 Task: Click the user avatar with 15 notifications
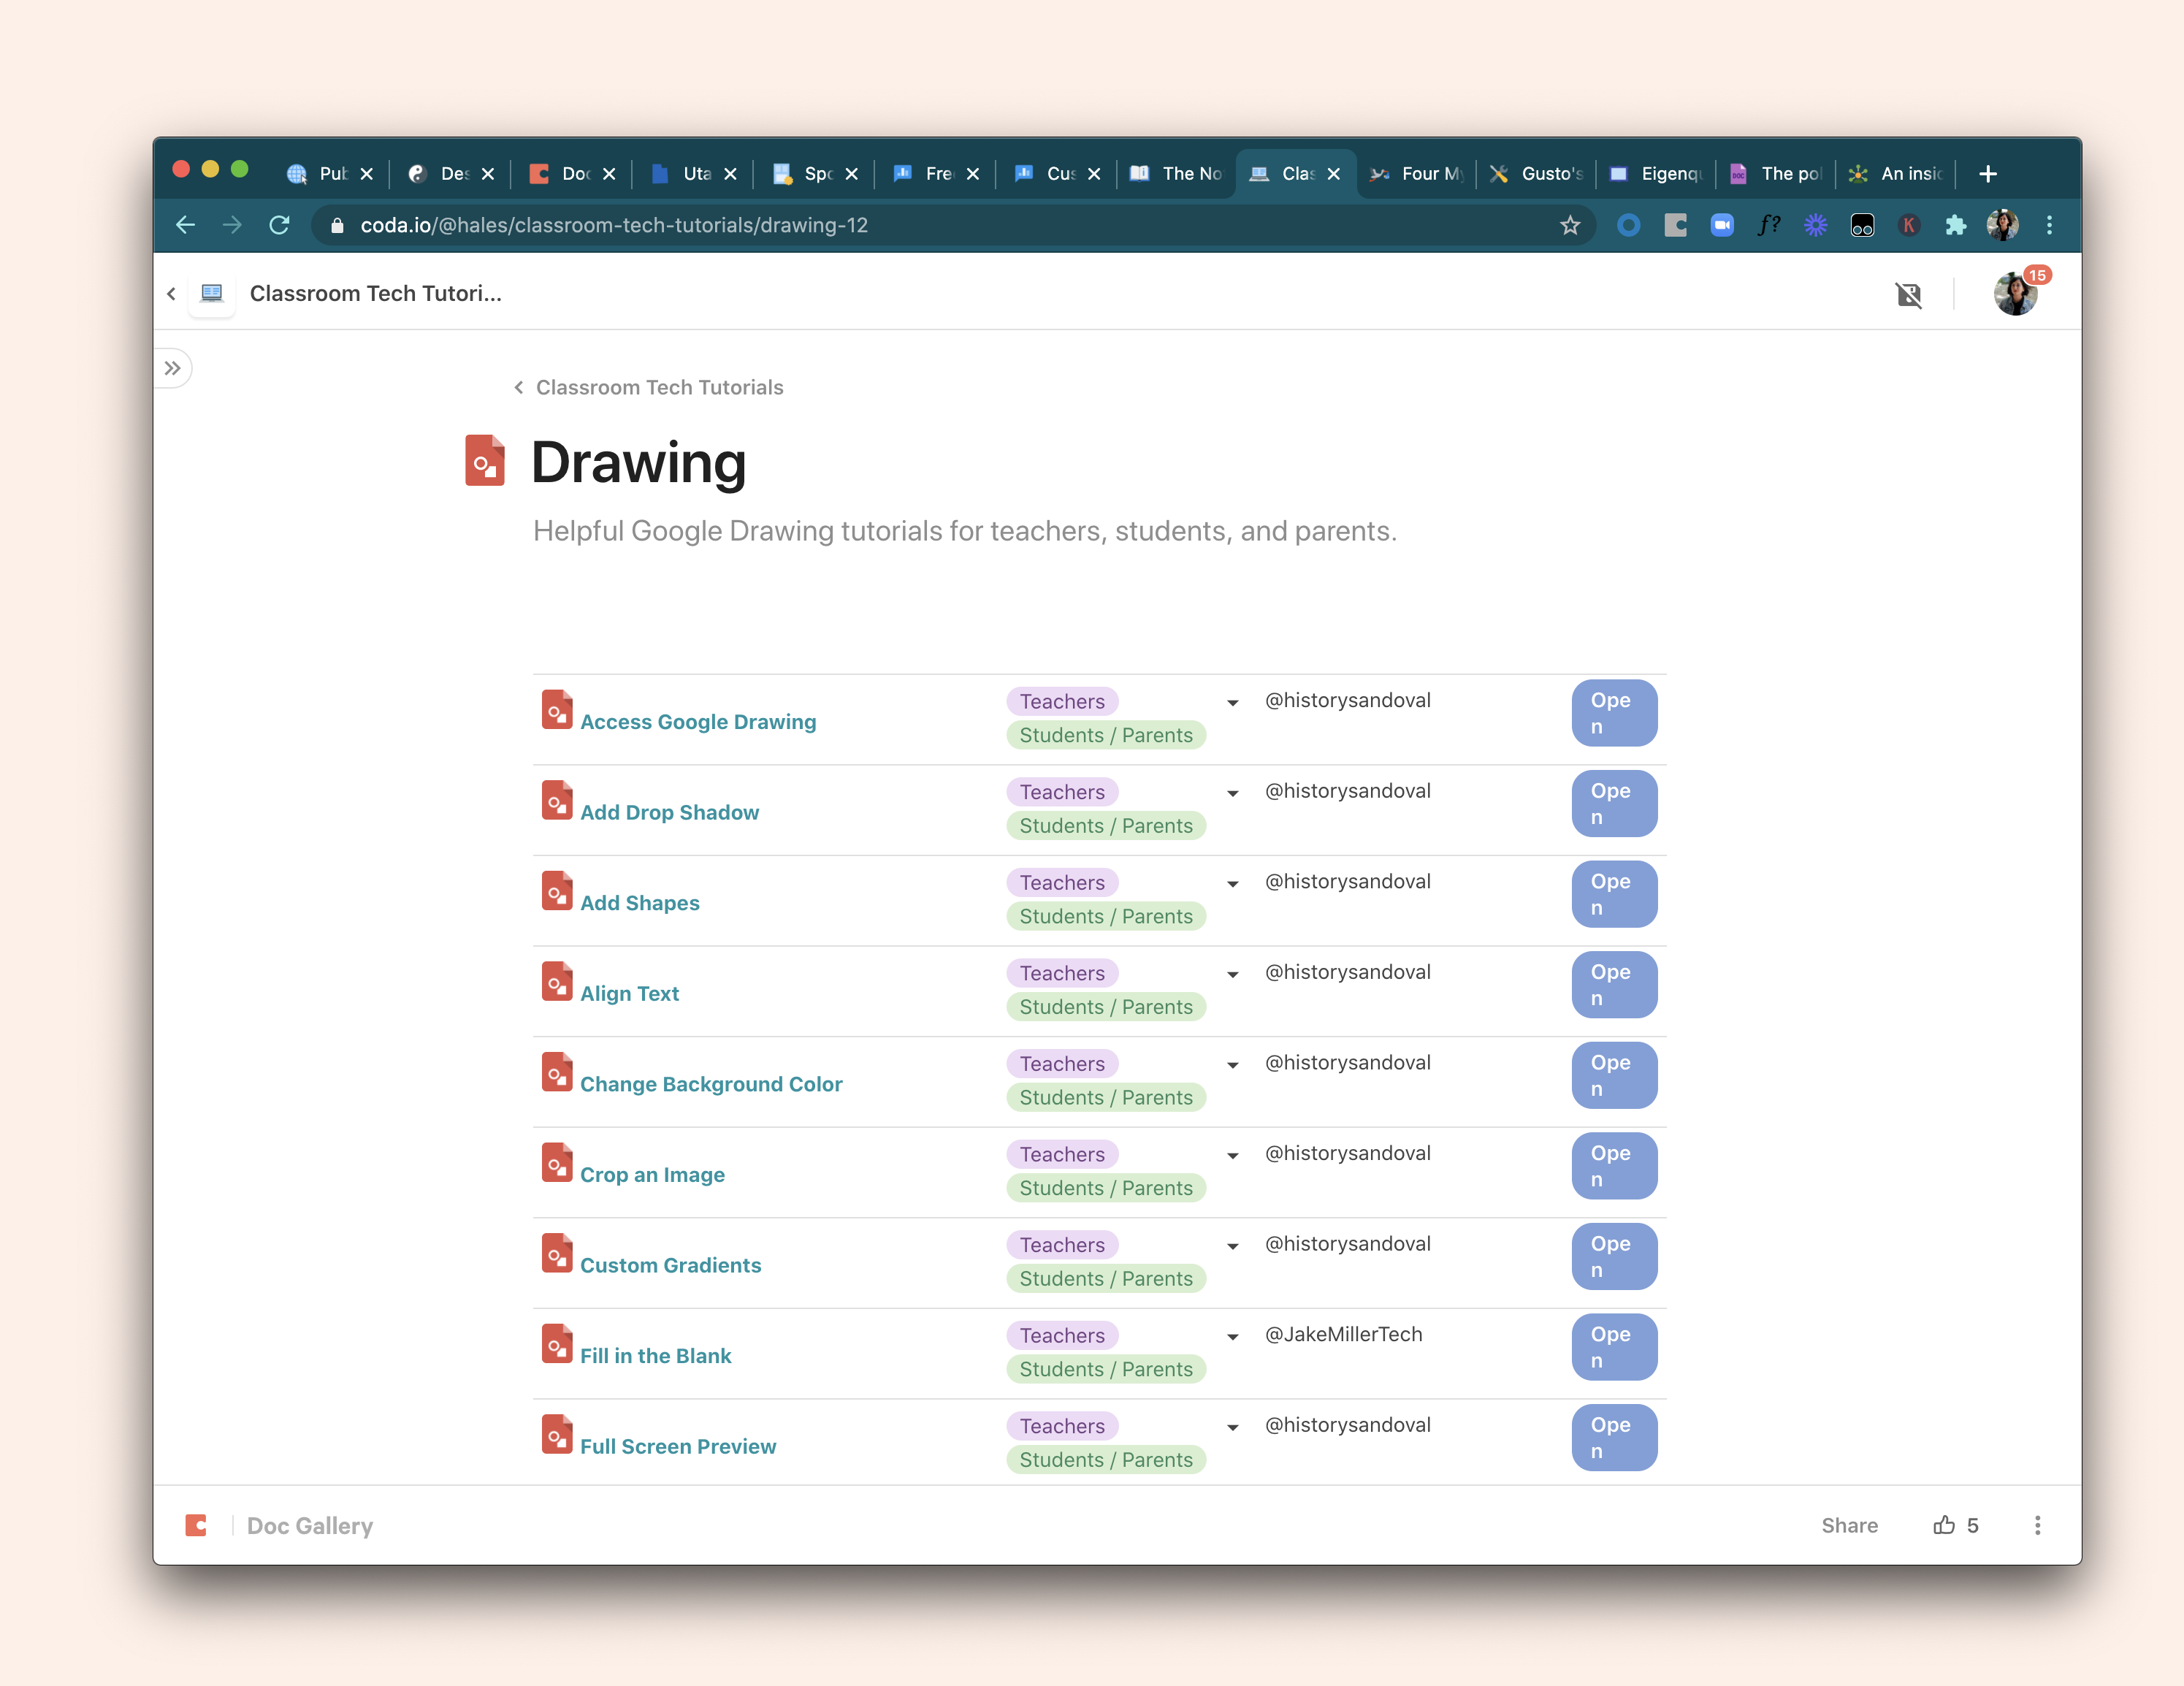2016,294
